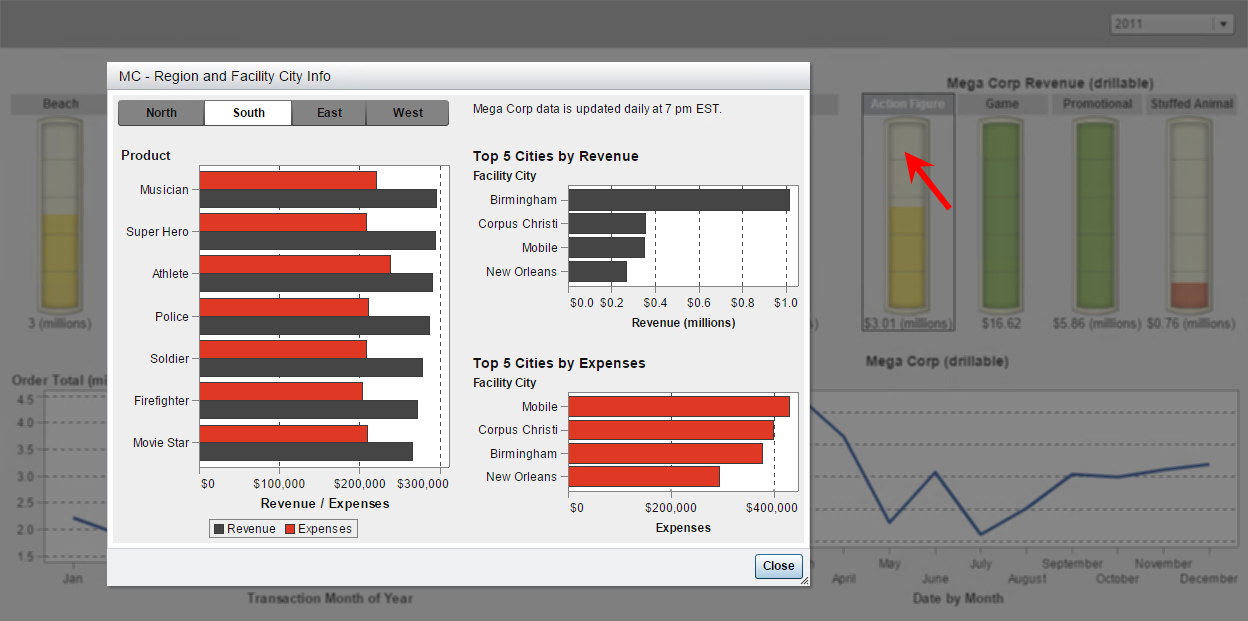1248x621 pixels.
Task: Click the Mobile expenses bar
Action: pos(678,406)
